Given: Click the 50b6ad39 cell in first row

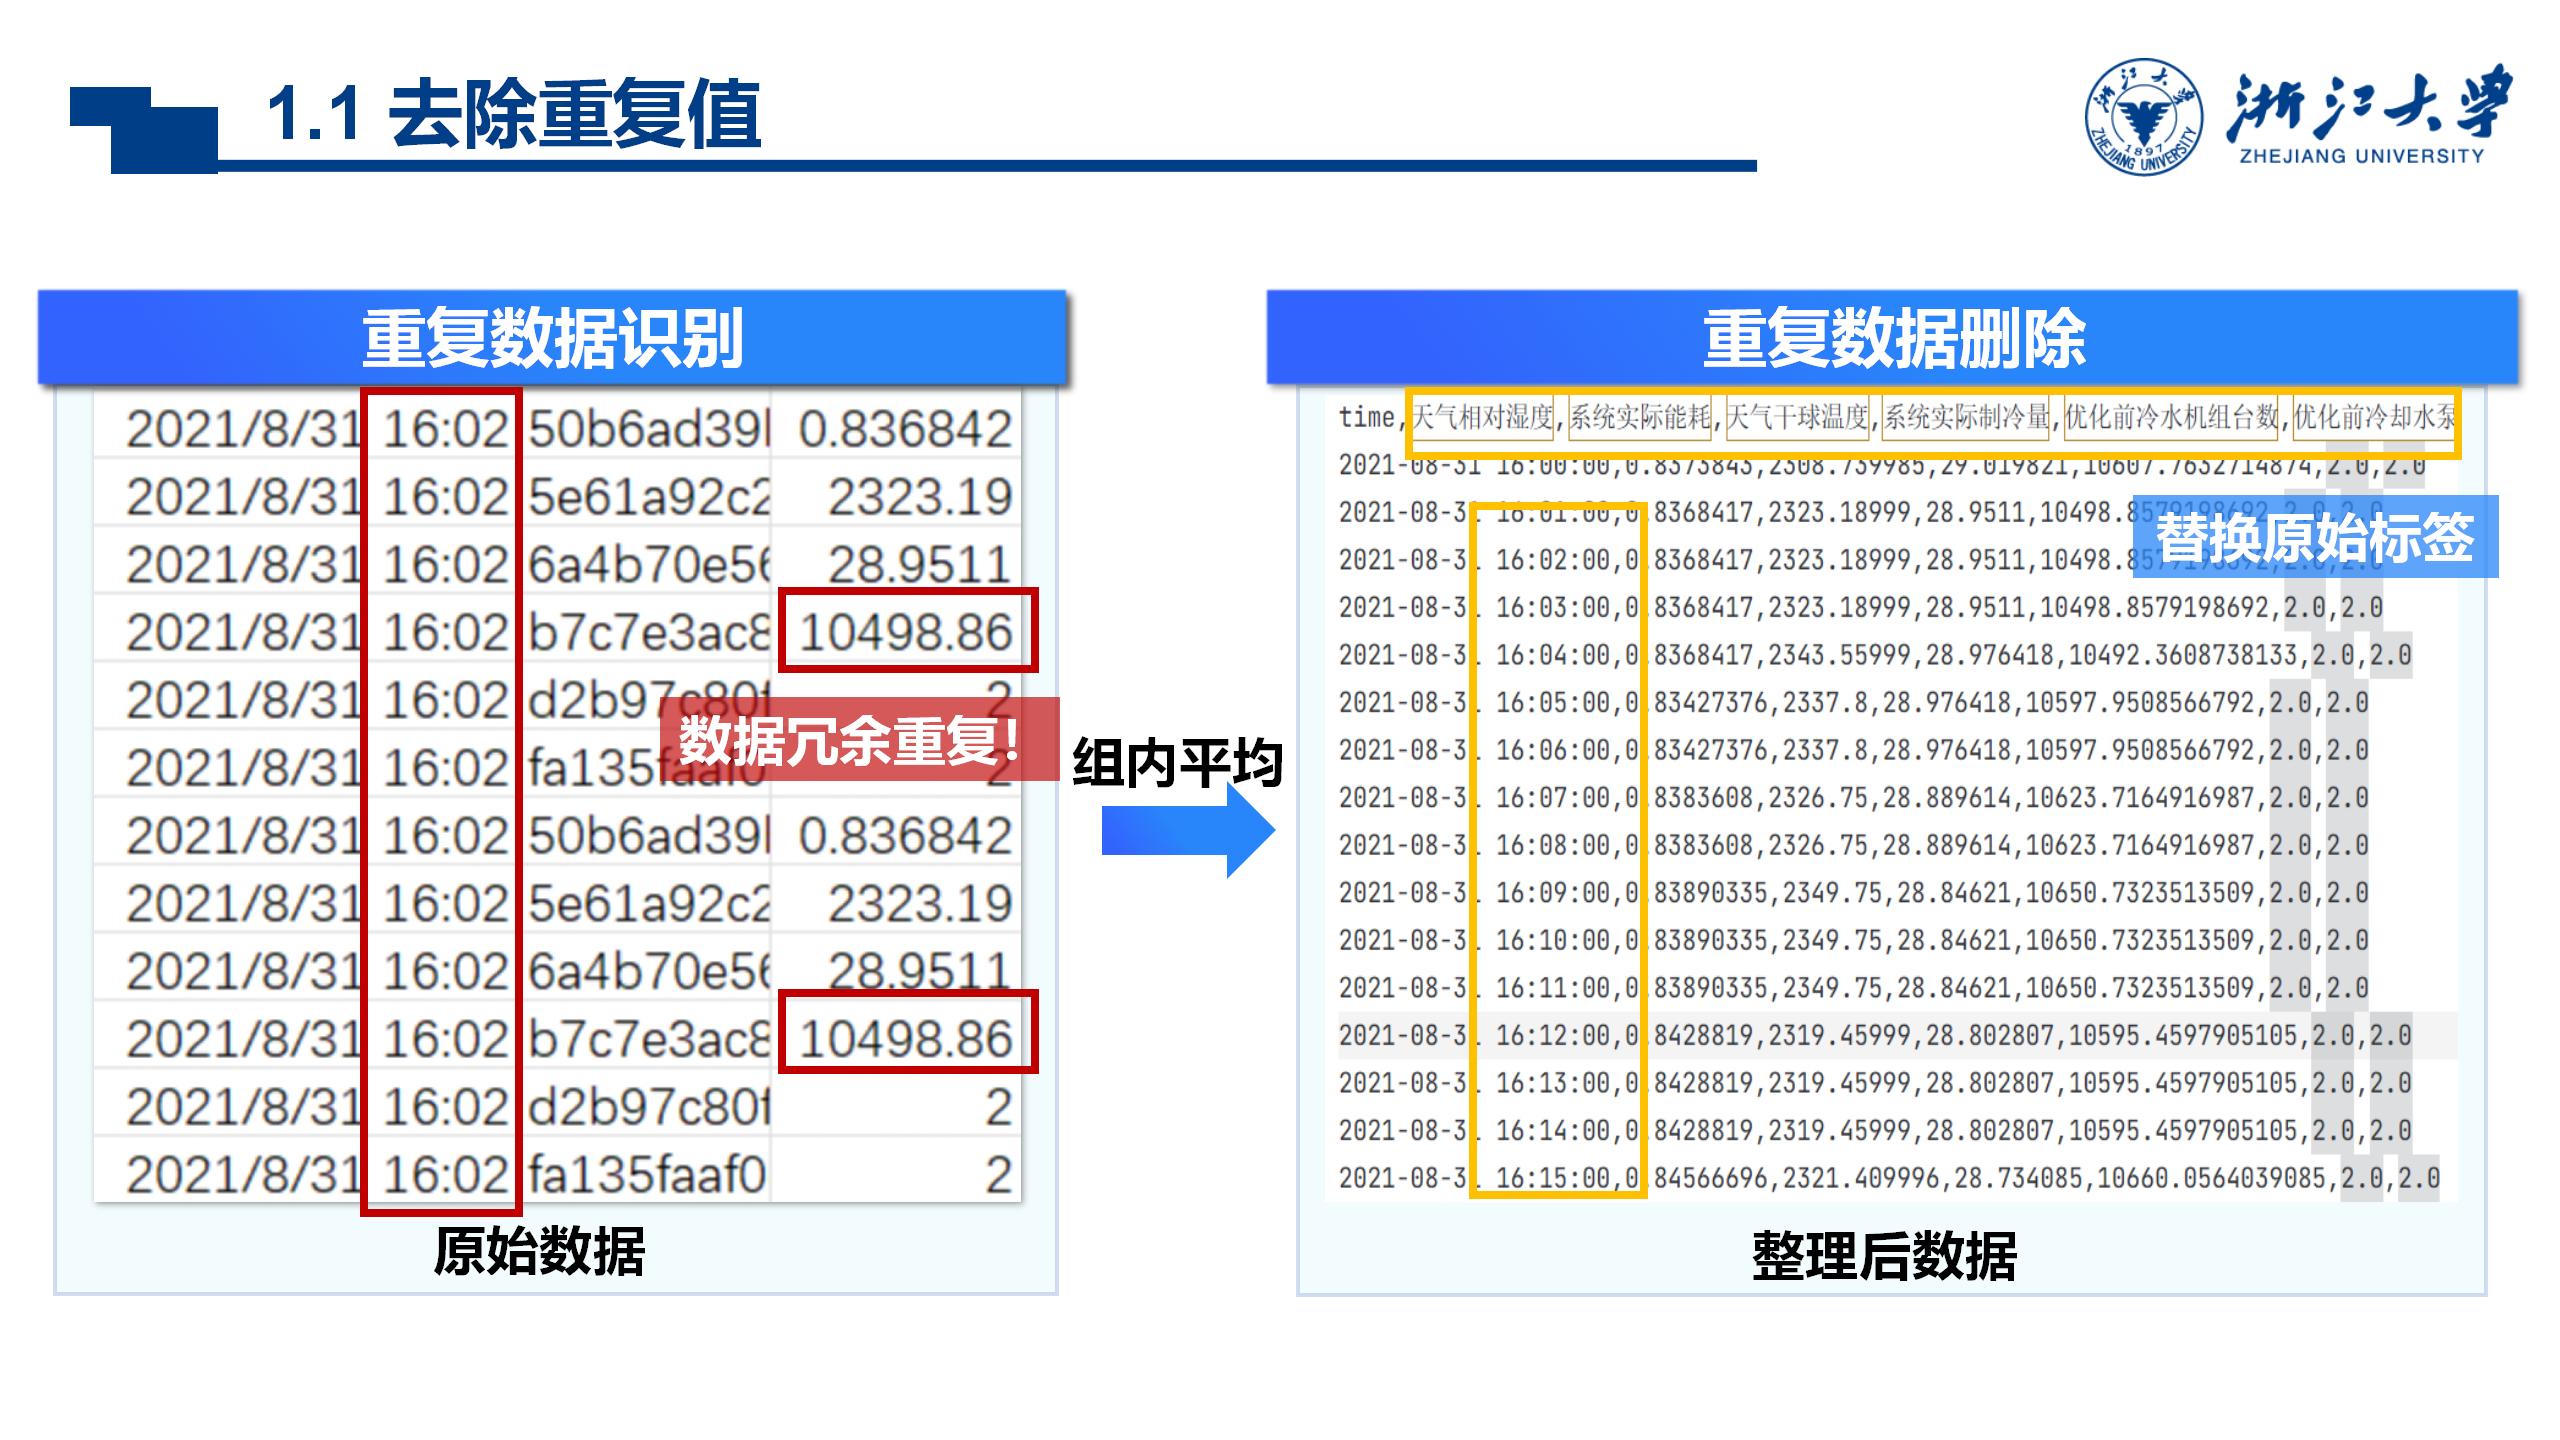Looking at the screenshot, I should [x=648, y=428].
